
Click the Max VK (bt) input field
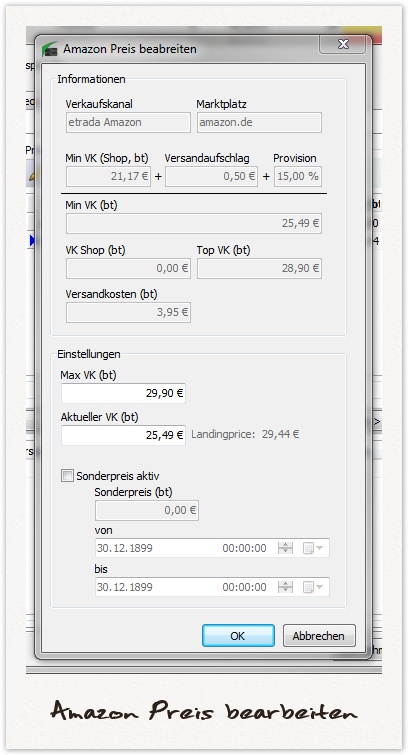click(123, 393)
